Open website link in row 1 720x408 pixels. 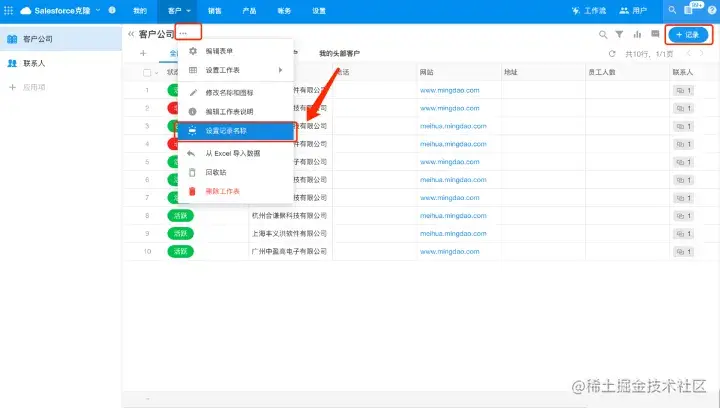tap(450, 90)
